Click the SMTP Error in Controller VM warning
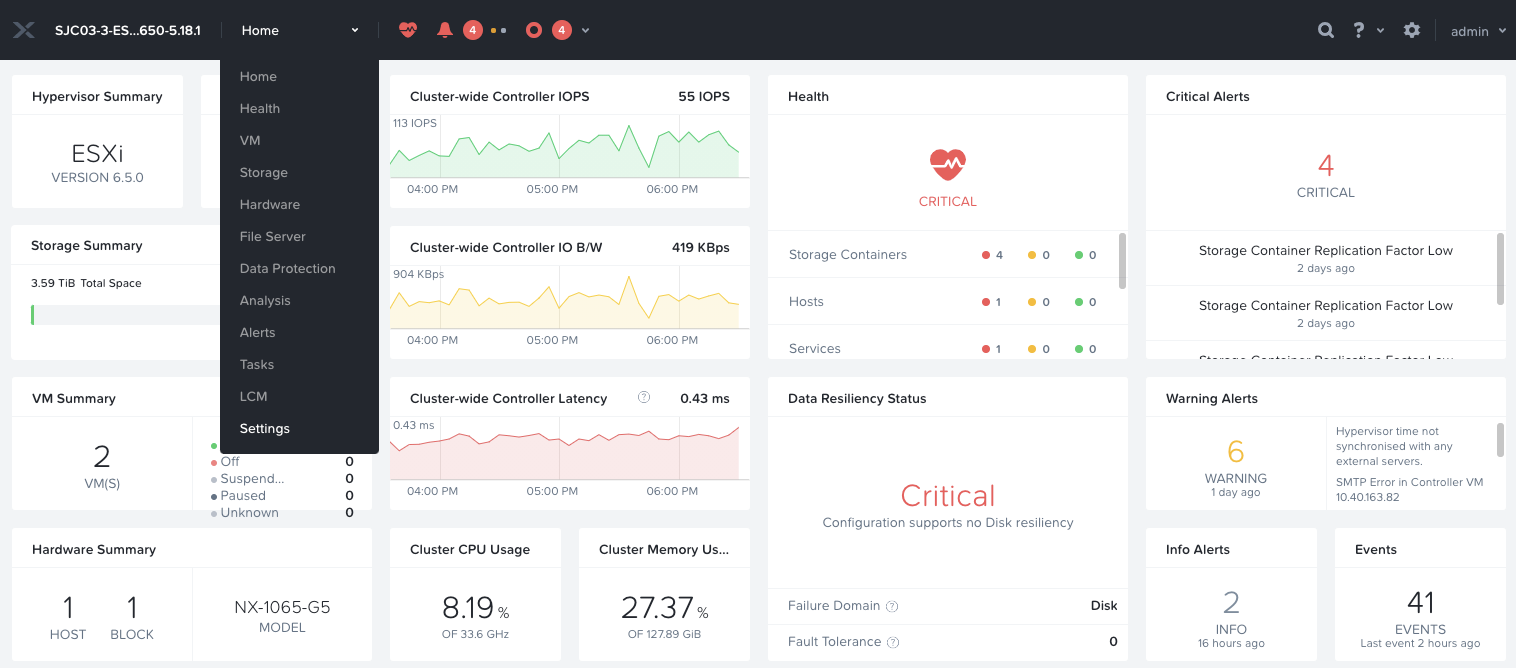This screenshot has width=1516, height=668. pos(1409,489)
